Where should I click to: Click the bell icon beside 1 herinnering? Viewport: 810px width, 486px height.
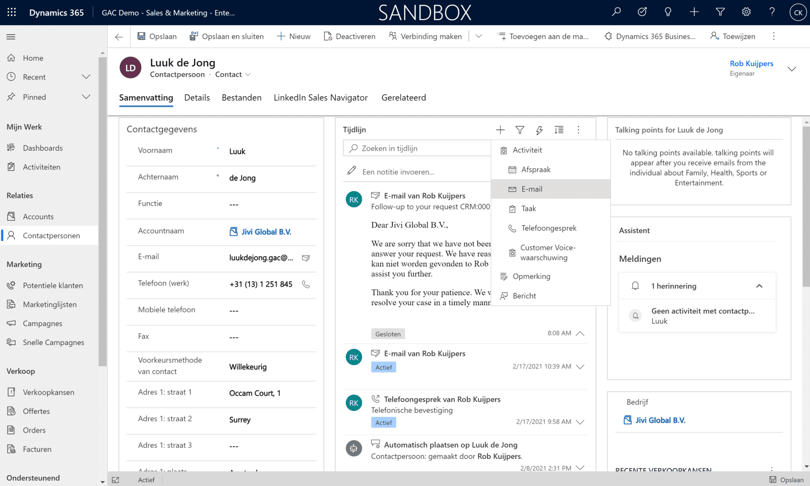[635, 286]
